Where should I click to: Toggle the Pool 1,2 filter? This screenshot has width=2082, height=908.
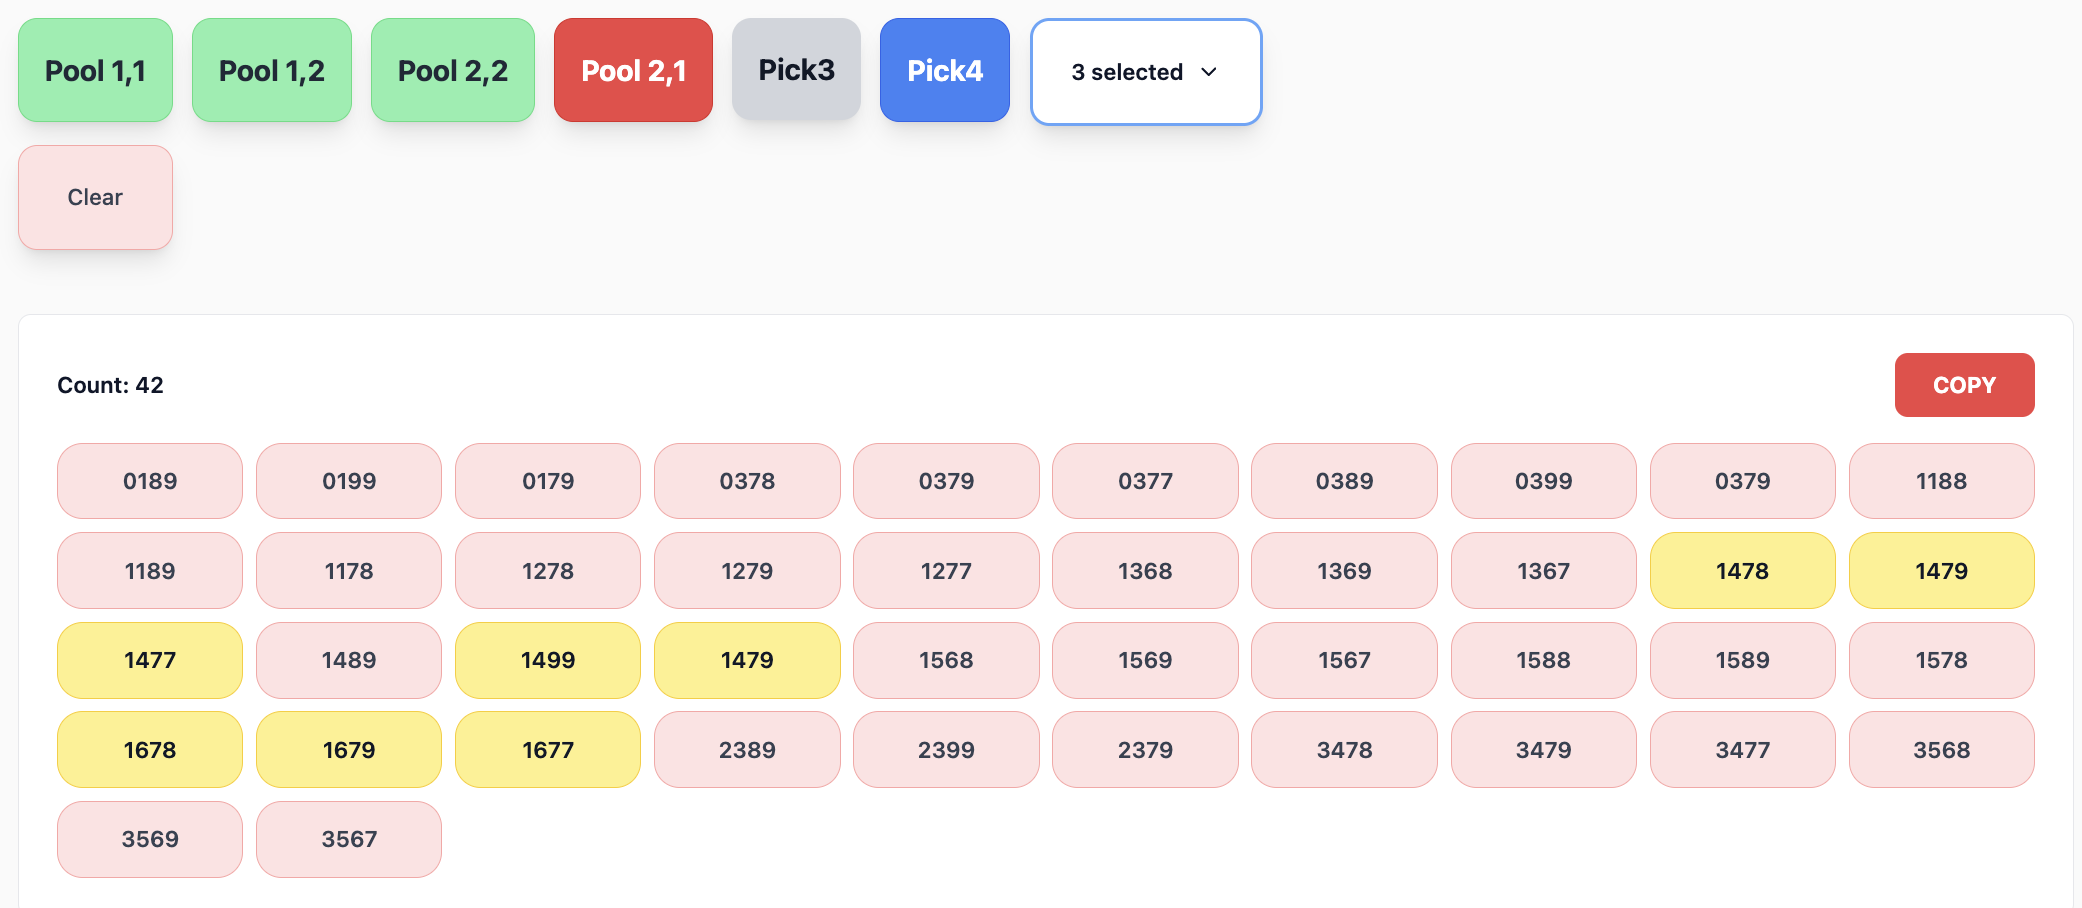271,70
